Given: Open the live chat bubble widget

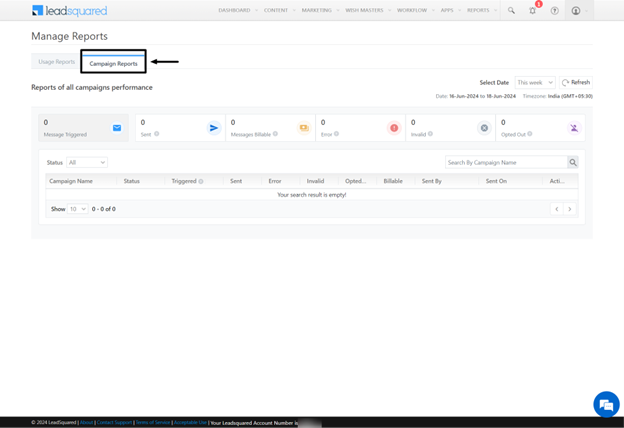Looking at the screenshot, I should point(605,404).
